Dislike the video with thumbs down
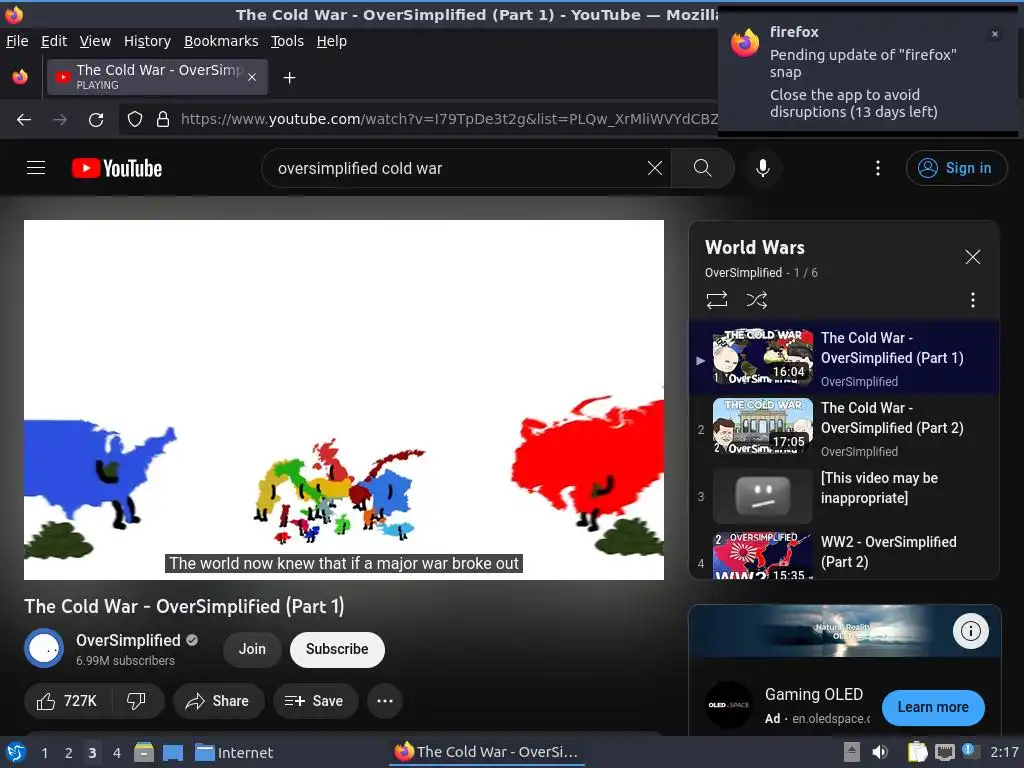Image resolution: width=1024 pixels, height=768 pixels. coord(136,701)
